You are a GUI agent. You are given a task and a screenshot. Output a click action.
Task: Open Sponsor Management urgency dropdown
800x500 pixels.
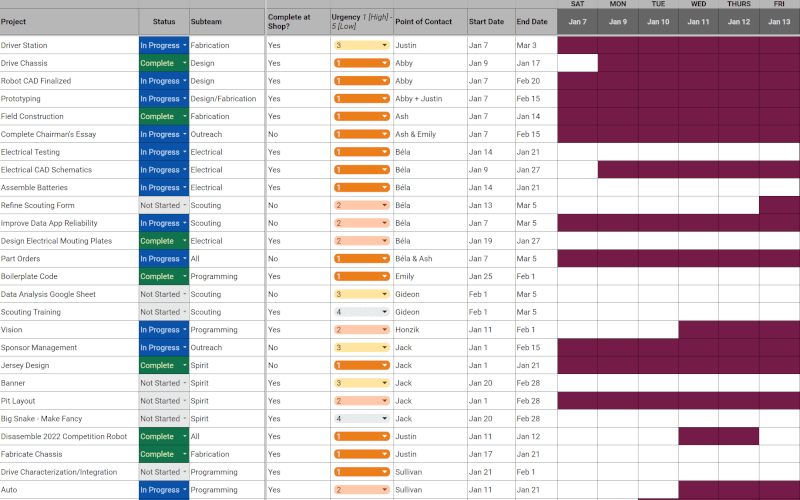(362, 348)
